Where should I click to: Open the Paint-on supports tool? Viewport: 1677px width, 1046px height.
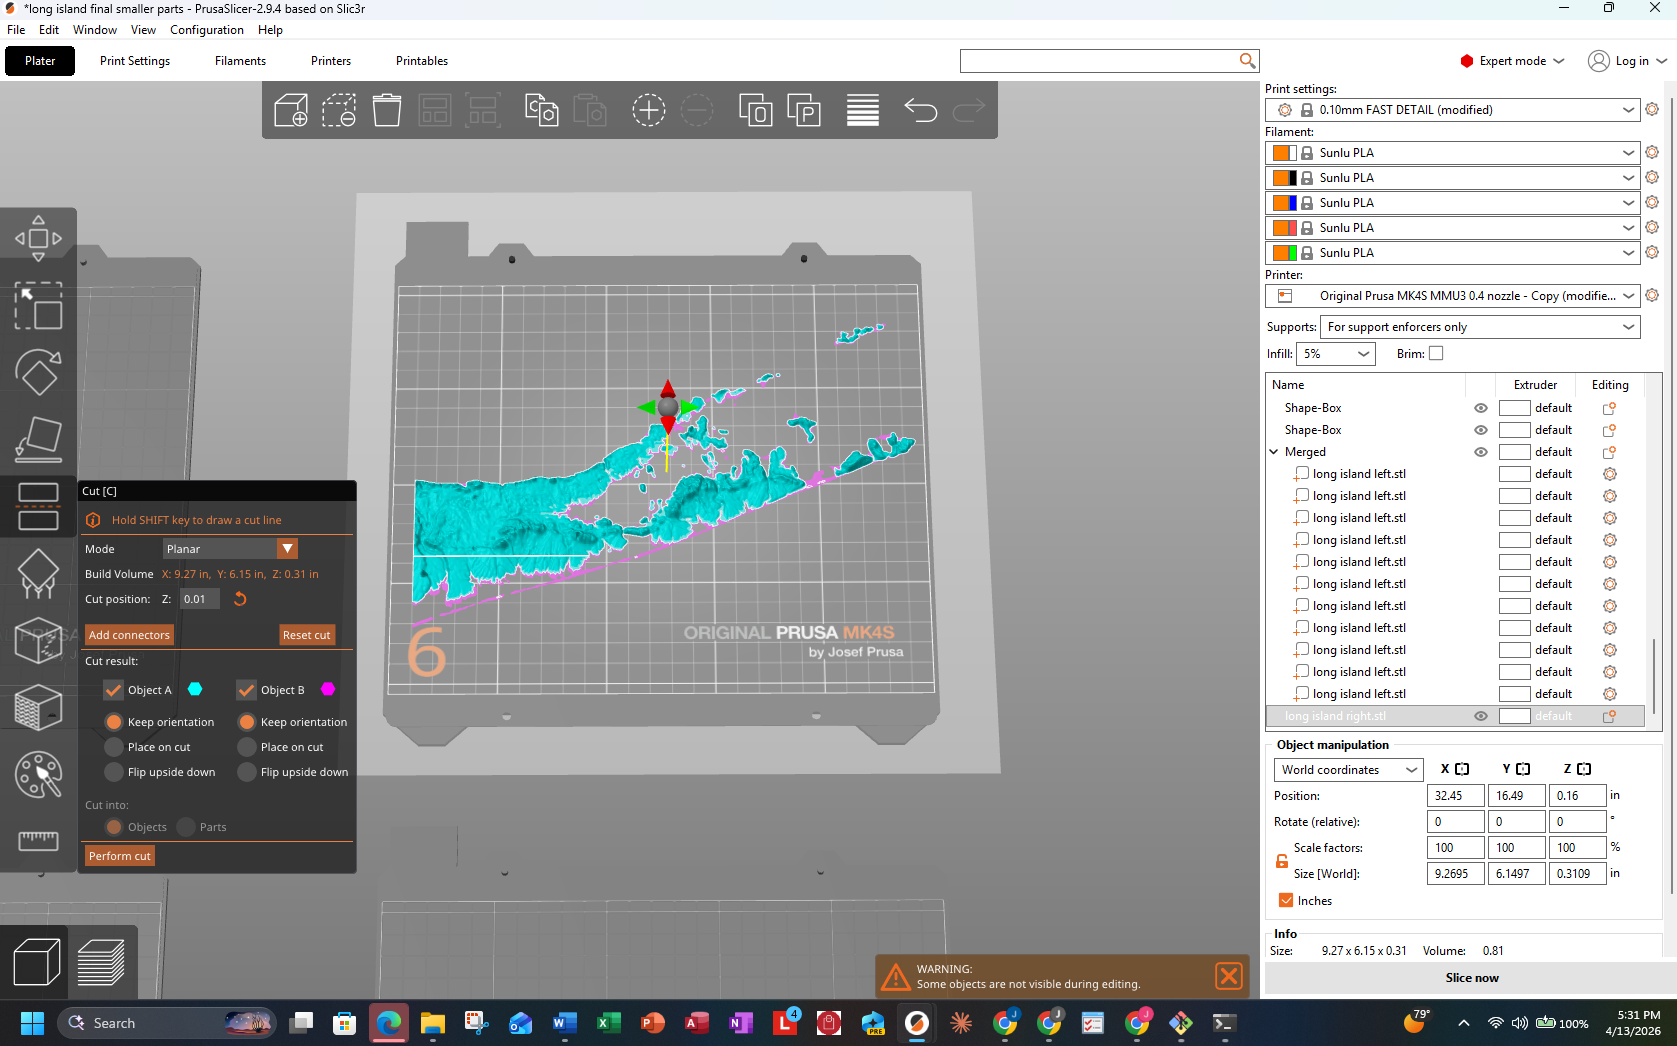click(x=38, y=573)
